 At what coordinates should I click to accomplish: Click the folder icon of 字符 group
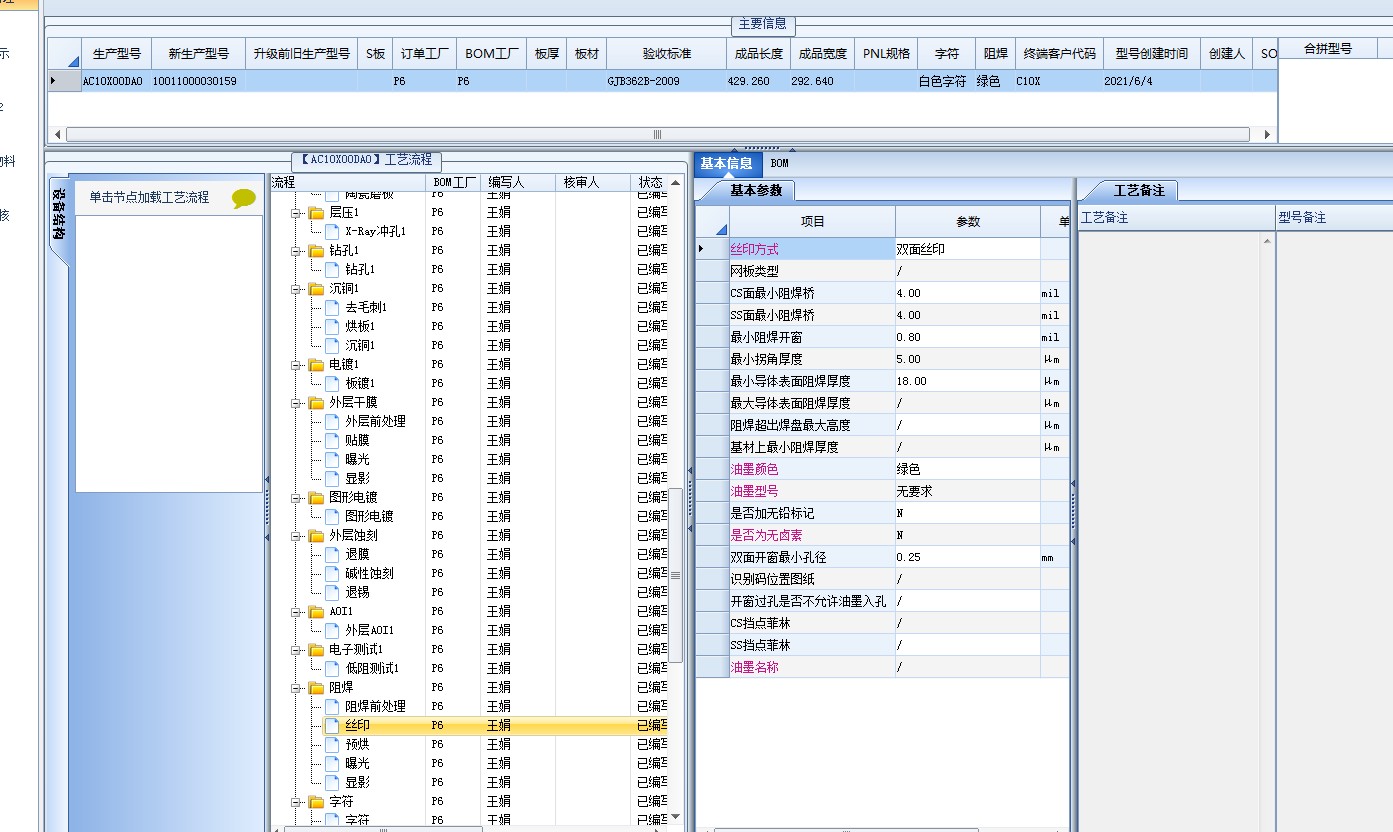click(316, 801)
